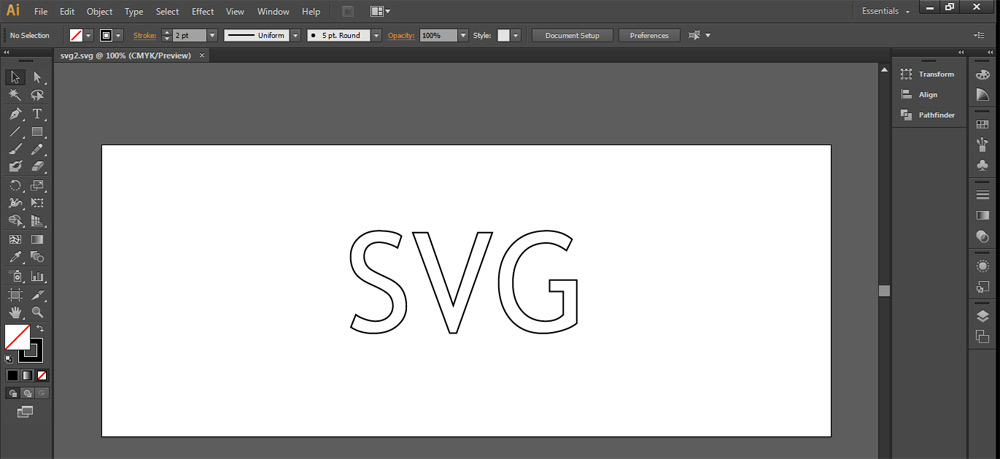
Task: Set paint mode to None
Action: coord(41,375)
